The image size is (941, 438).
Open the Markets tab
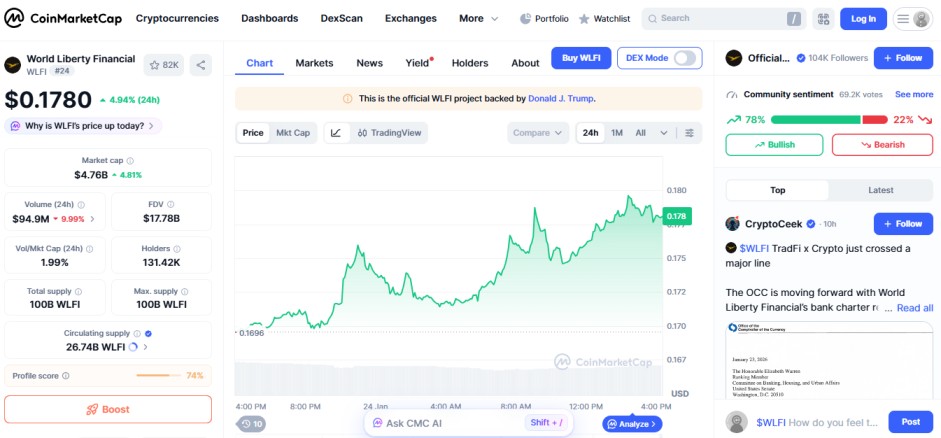[x=314, y=63]
